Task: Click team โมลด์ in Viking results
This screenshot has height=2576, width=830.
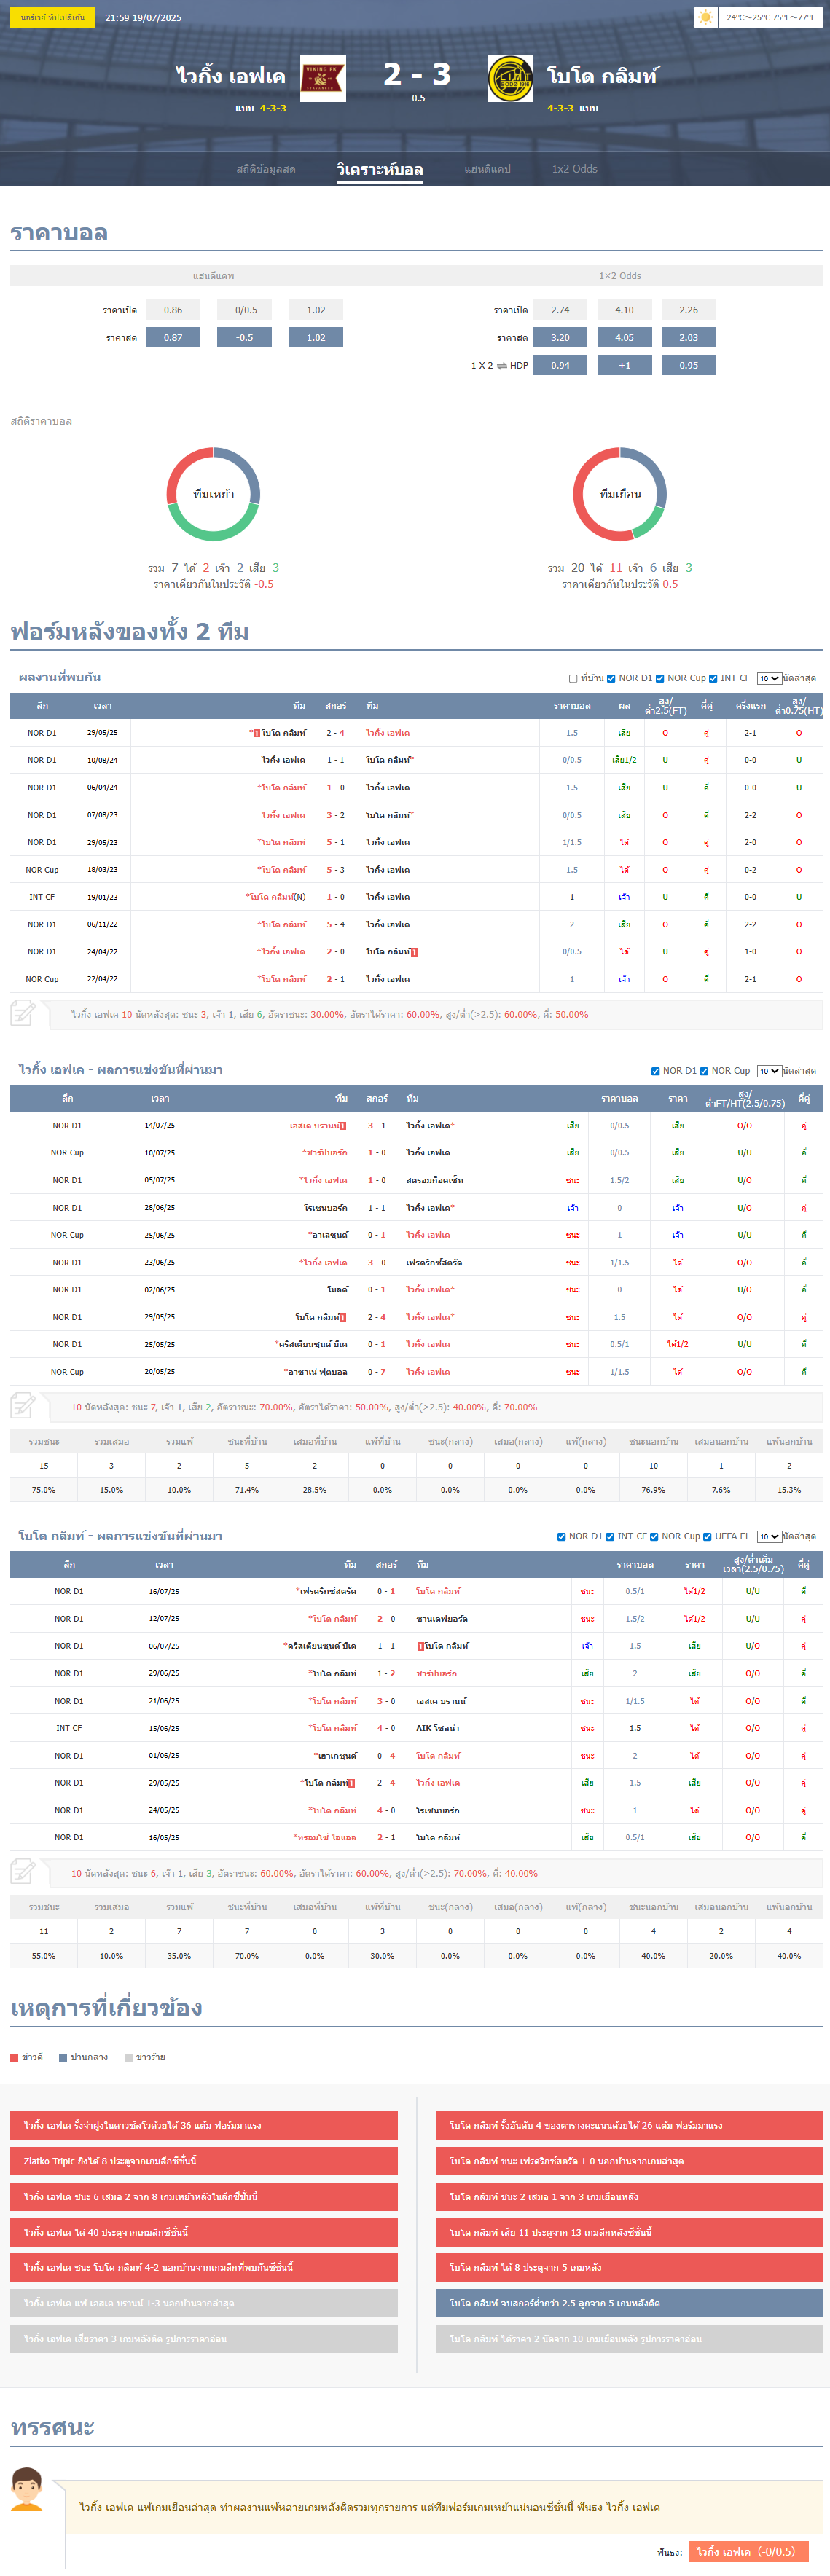Action: tap(337, 1290)
